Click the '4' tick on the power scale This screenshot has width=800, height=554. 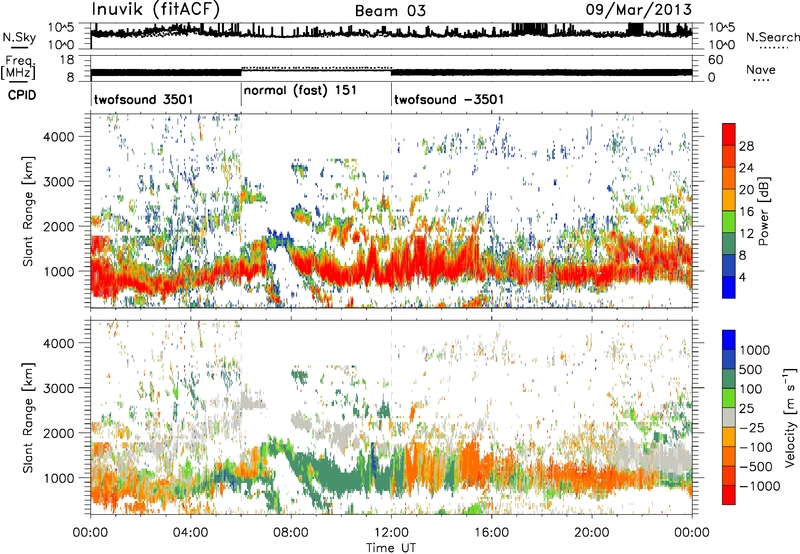(742, 277)
